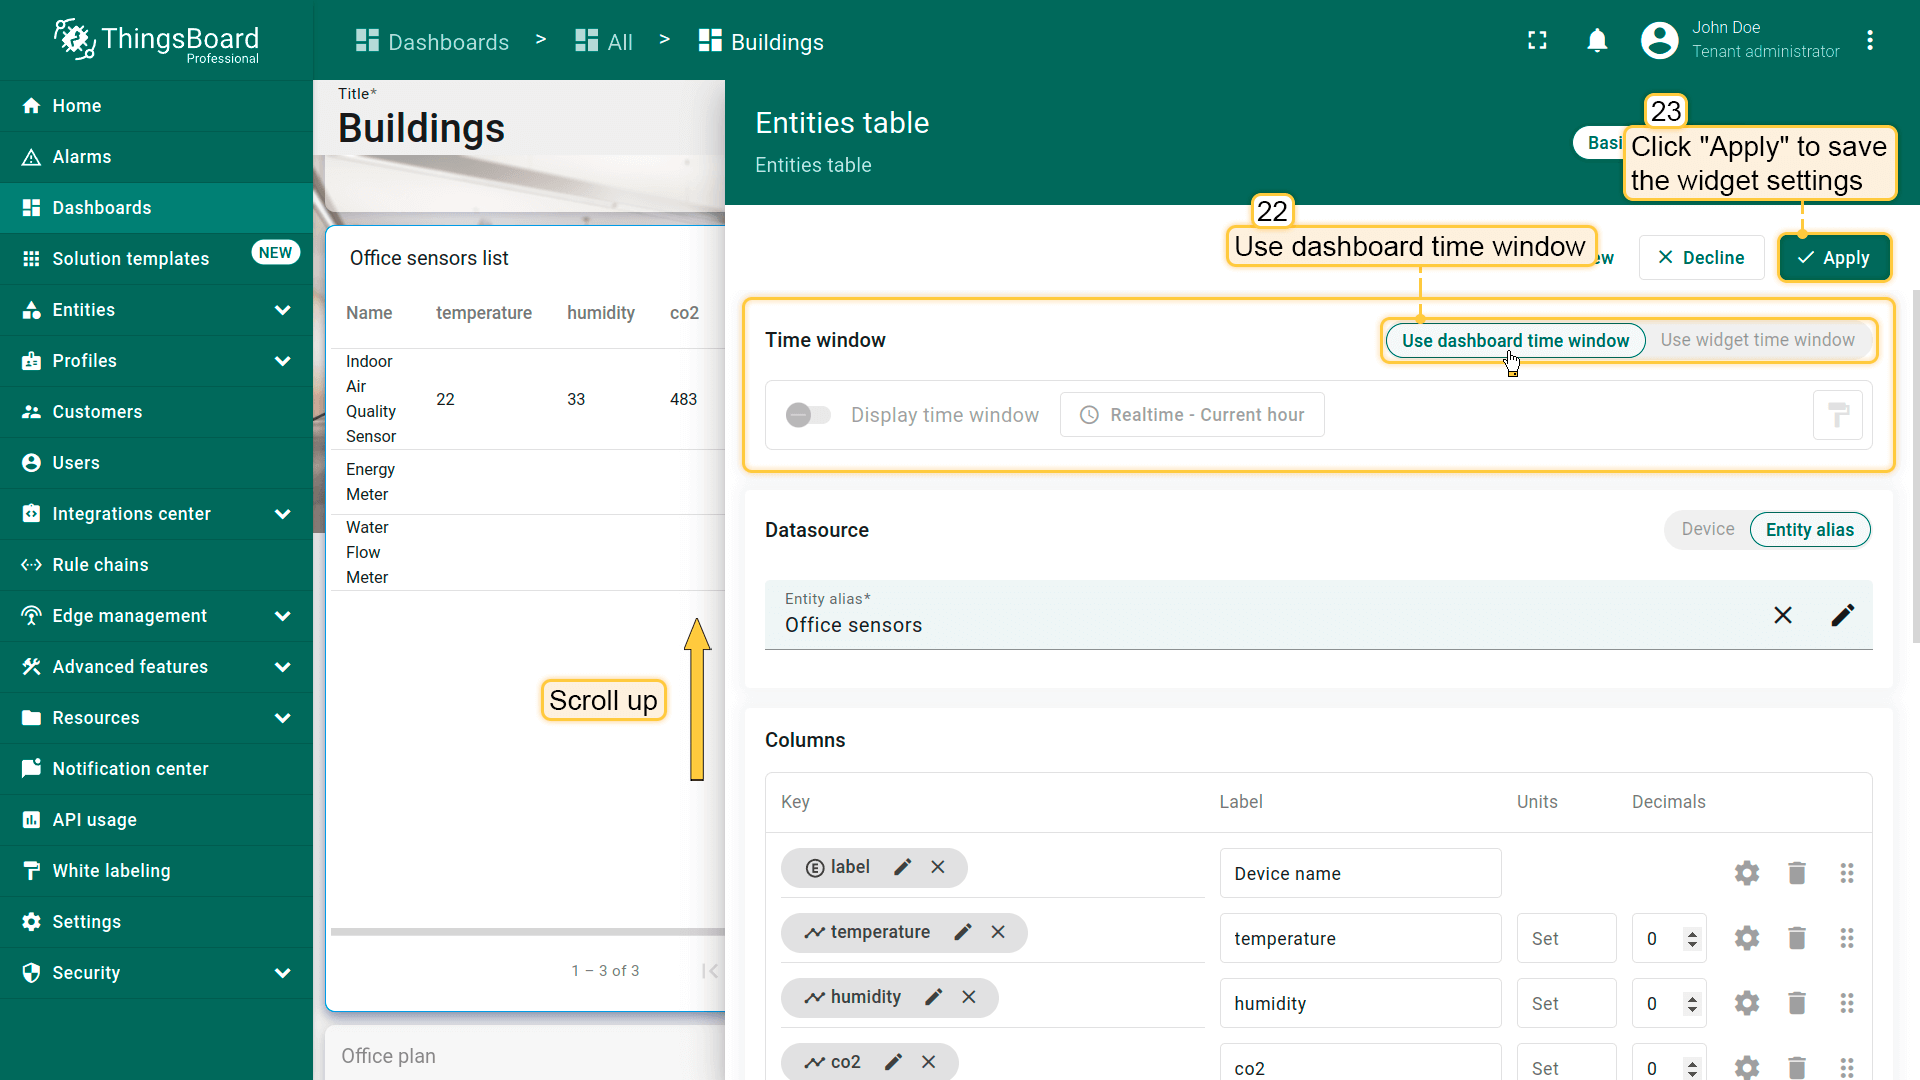Clear the Office sensors entity alias

coord(1782,615)
